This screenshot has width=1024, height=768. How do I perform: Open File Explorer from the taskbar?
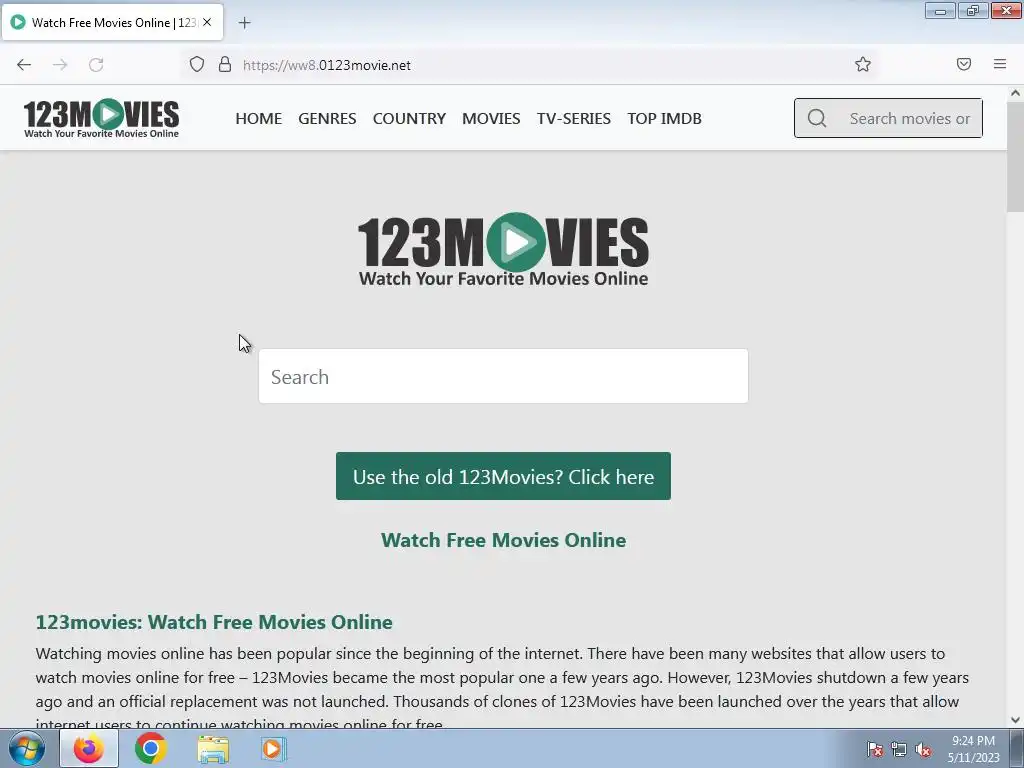213,748
